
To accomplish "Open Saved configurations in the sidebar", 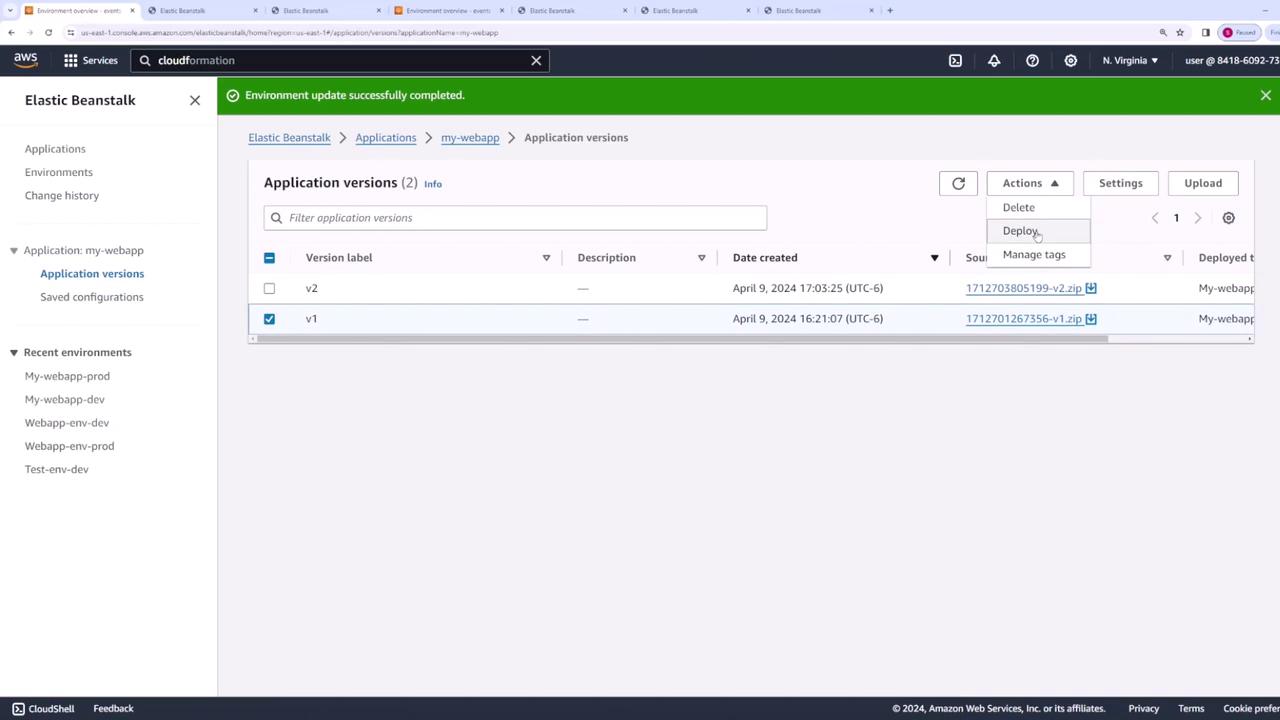I will (x=92, y=297).
